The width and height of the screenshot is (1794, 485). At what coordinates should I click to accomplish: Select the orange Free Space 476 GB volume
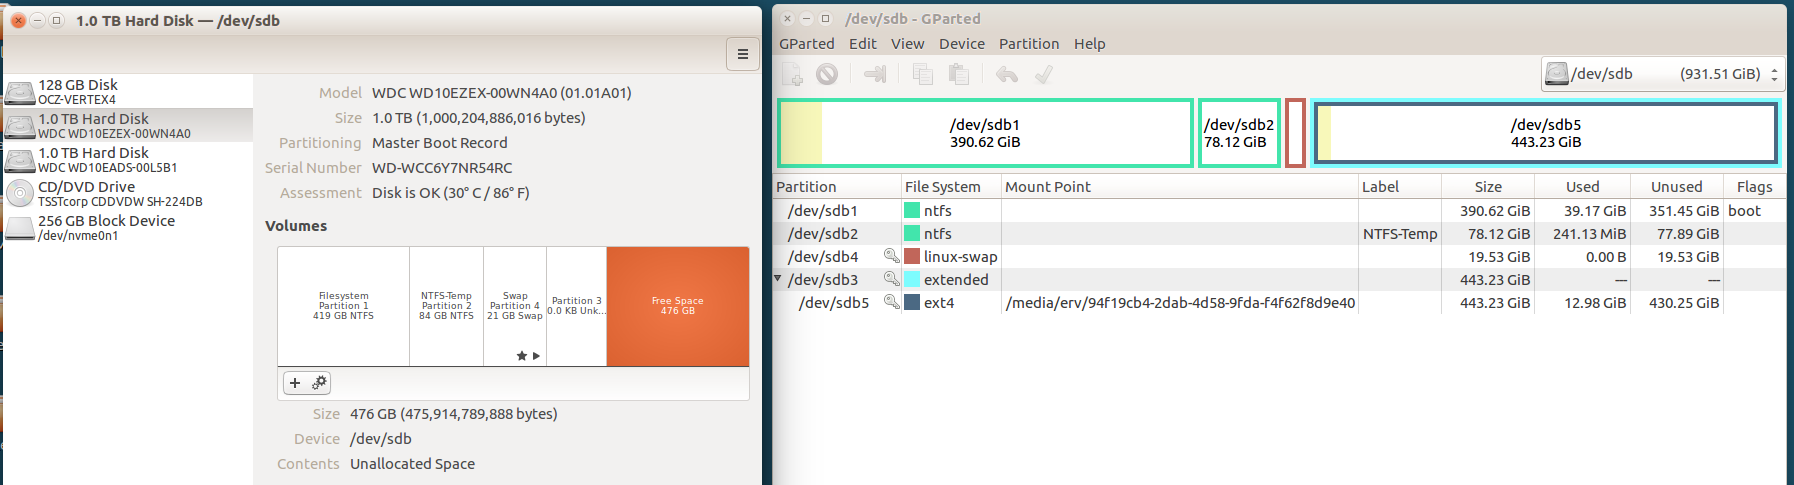pos(677,306)
